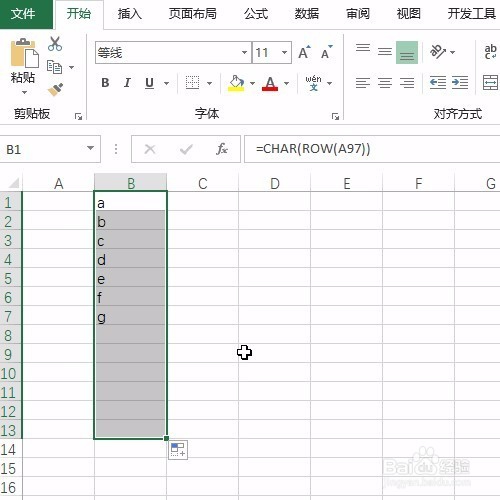Cancel formula entry X button
This screenshot has width=500, height=500.
click(x=150, y=149)
